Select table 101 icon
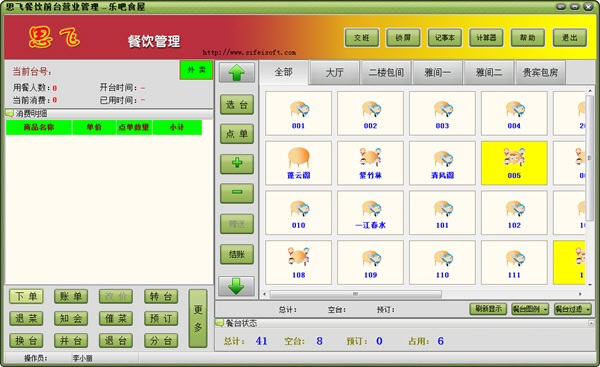 pos(442,213)
